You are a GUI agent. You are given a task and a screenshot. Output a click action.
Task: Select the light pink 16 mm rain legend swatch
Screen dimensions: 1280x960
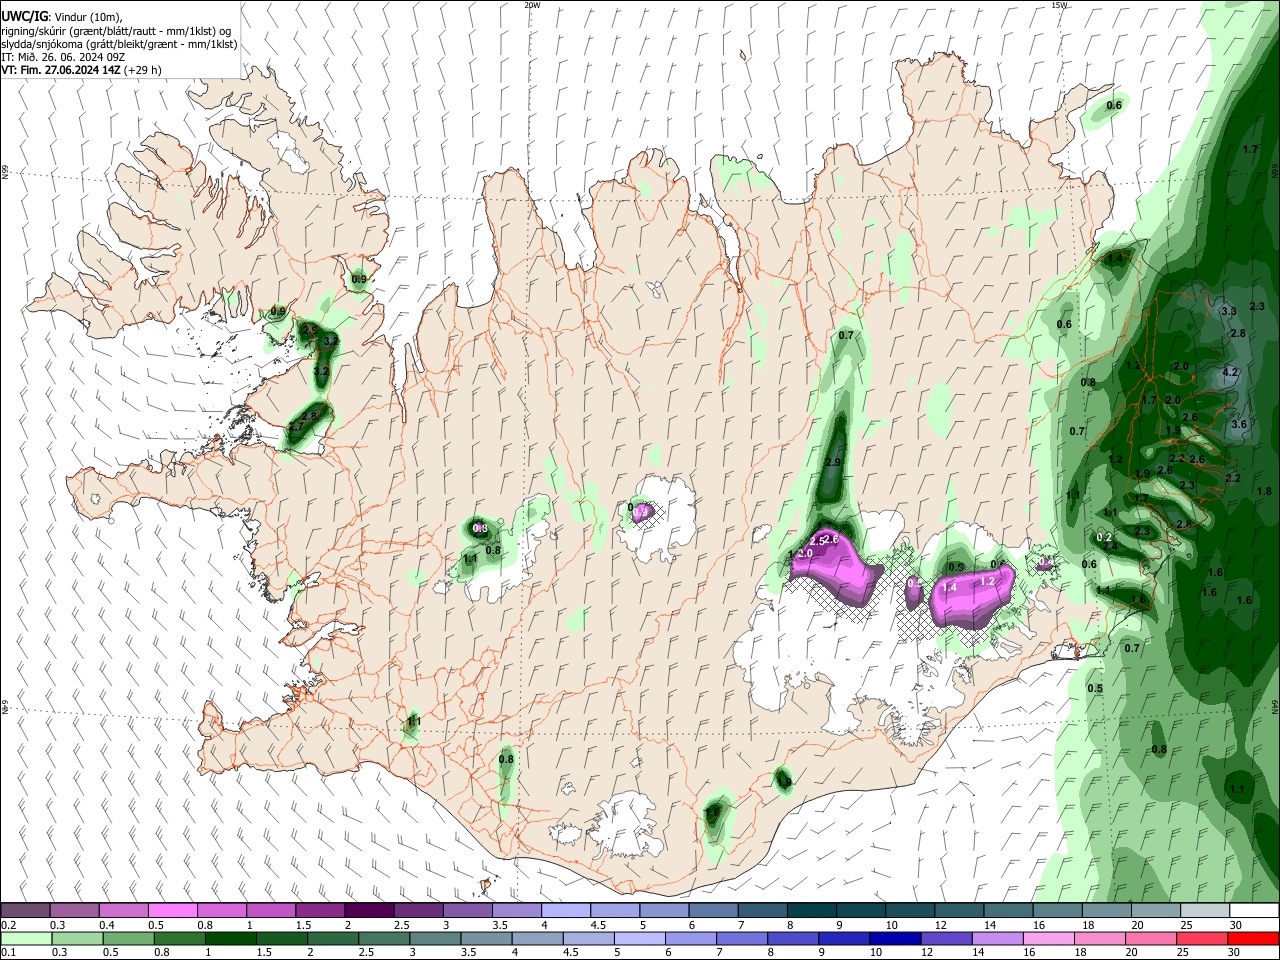coord(1050,939)
